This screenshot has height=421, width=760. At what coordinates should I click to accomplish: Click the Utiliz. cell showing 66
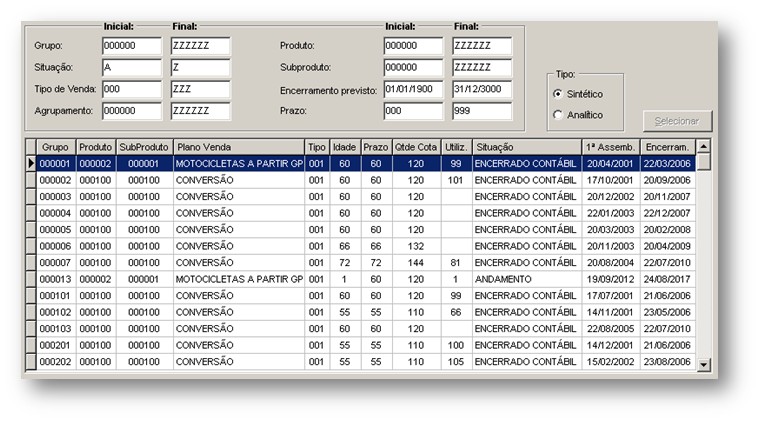pos(456,312)
